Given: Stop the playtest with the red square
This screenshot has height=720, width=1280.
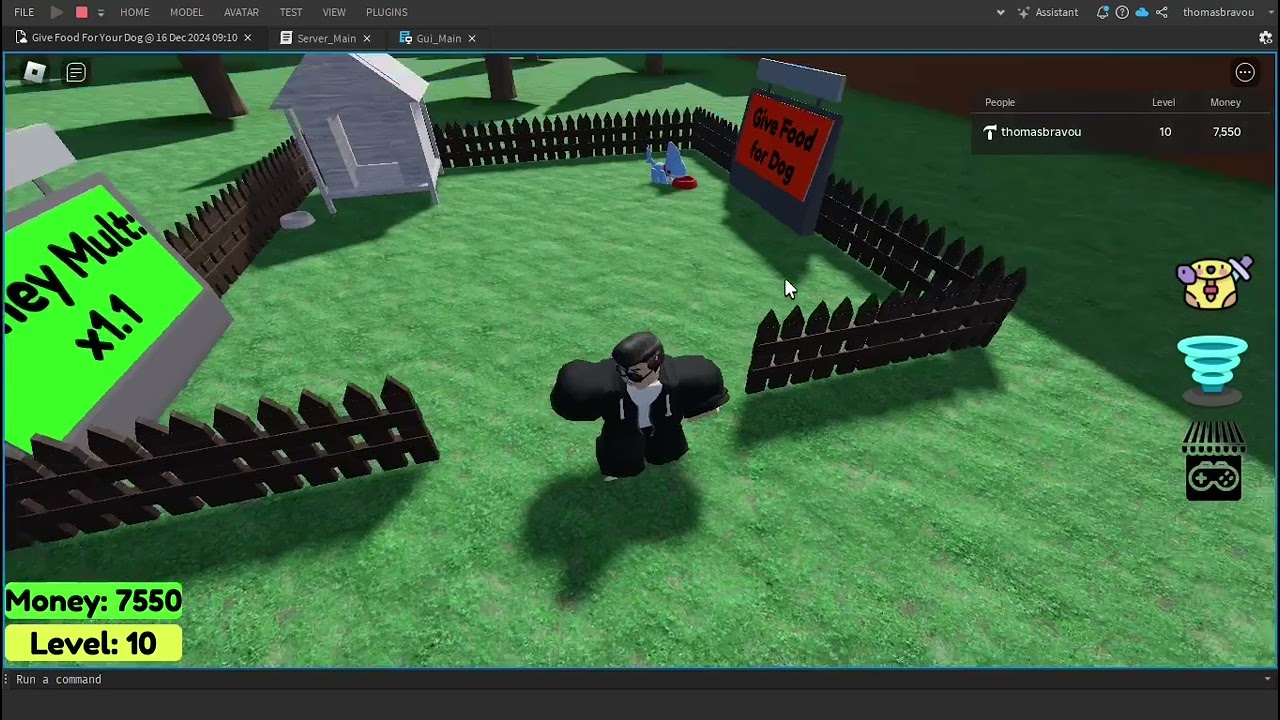Looking at the screenshot, I should tap(82, 12).
